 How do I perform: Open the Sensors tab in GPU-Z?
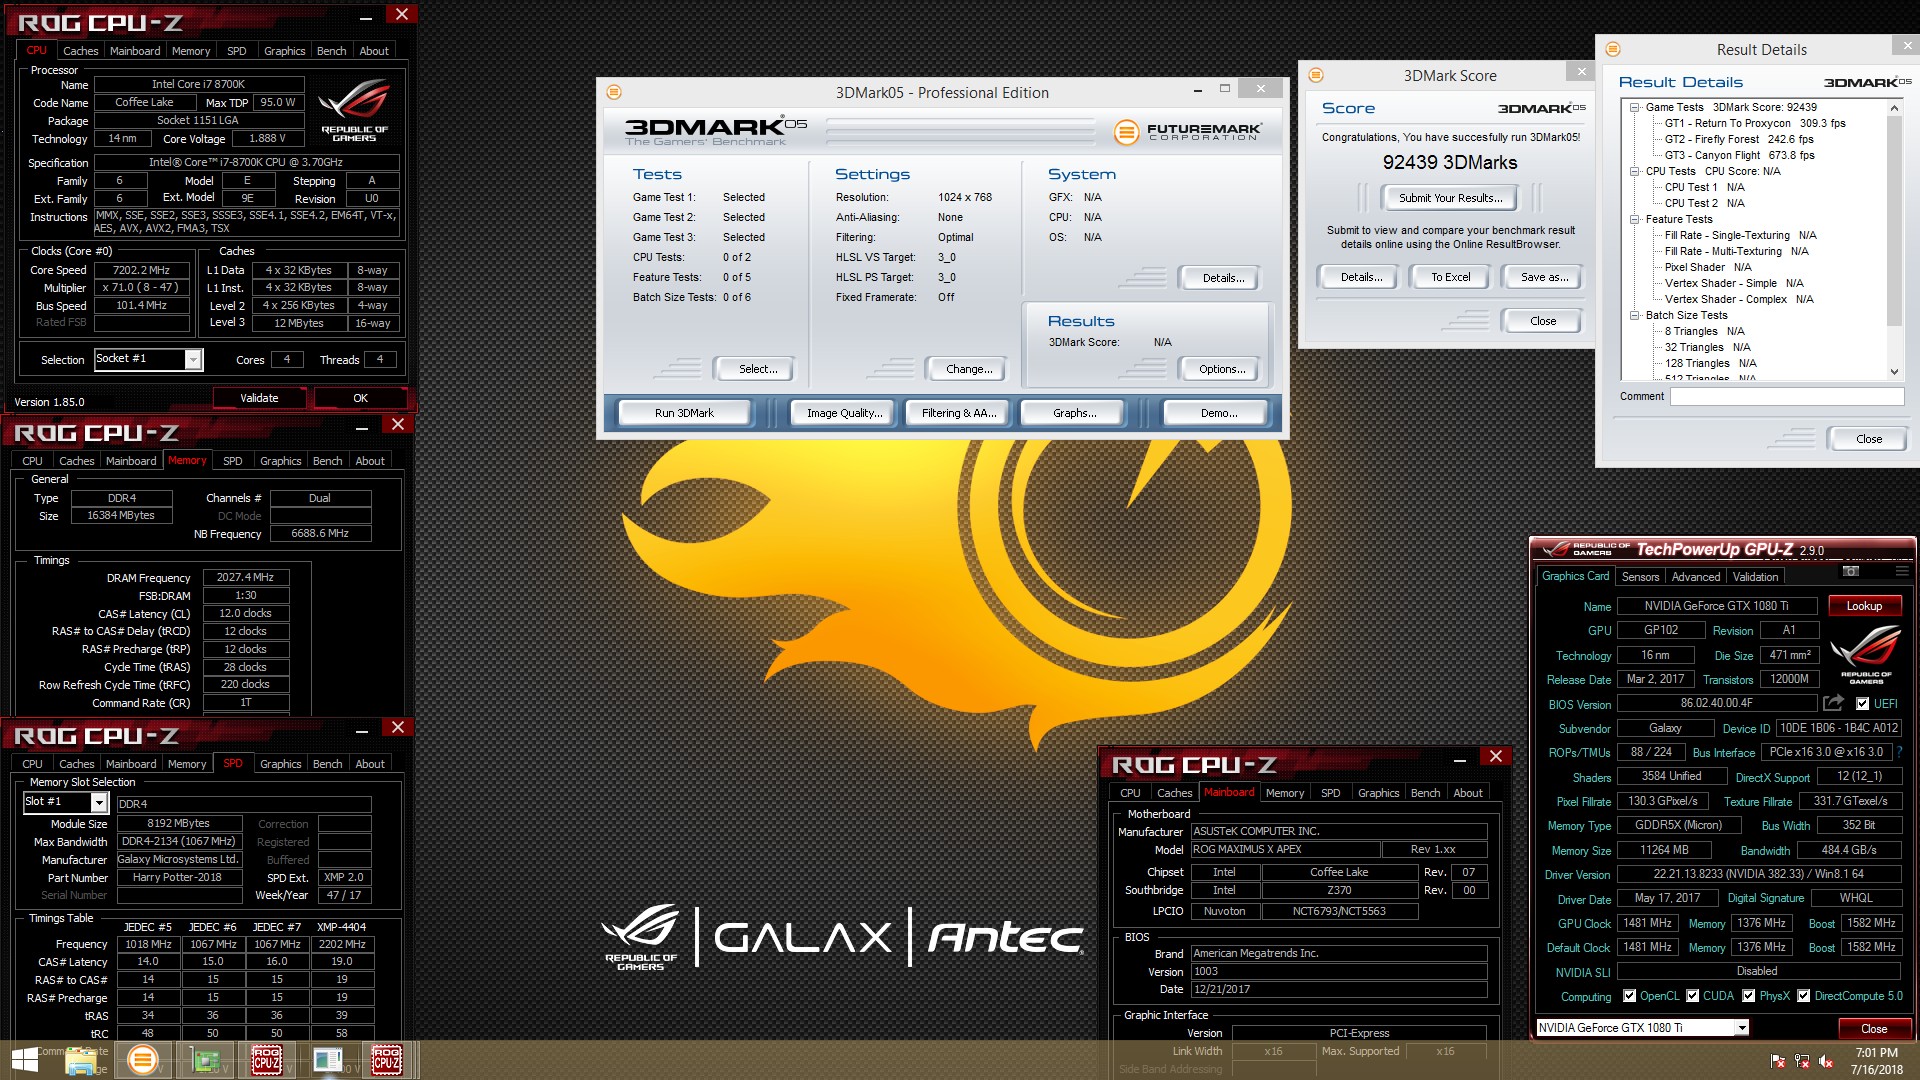pos(1640,577)
